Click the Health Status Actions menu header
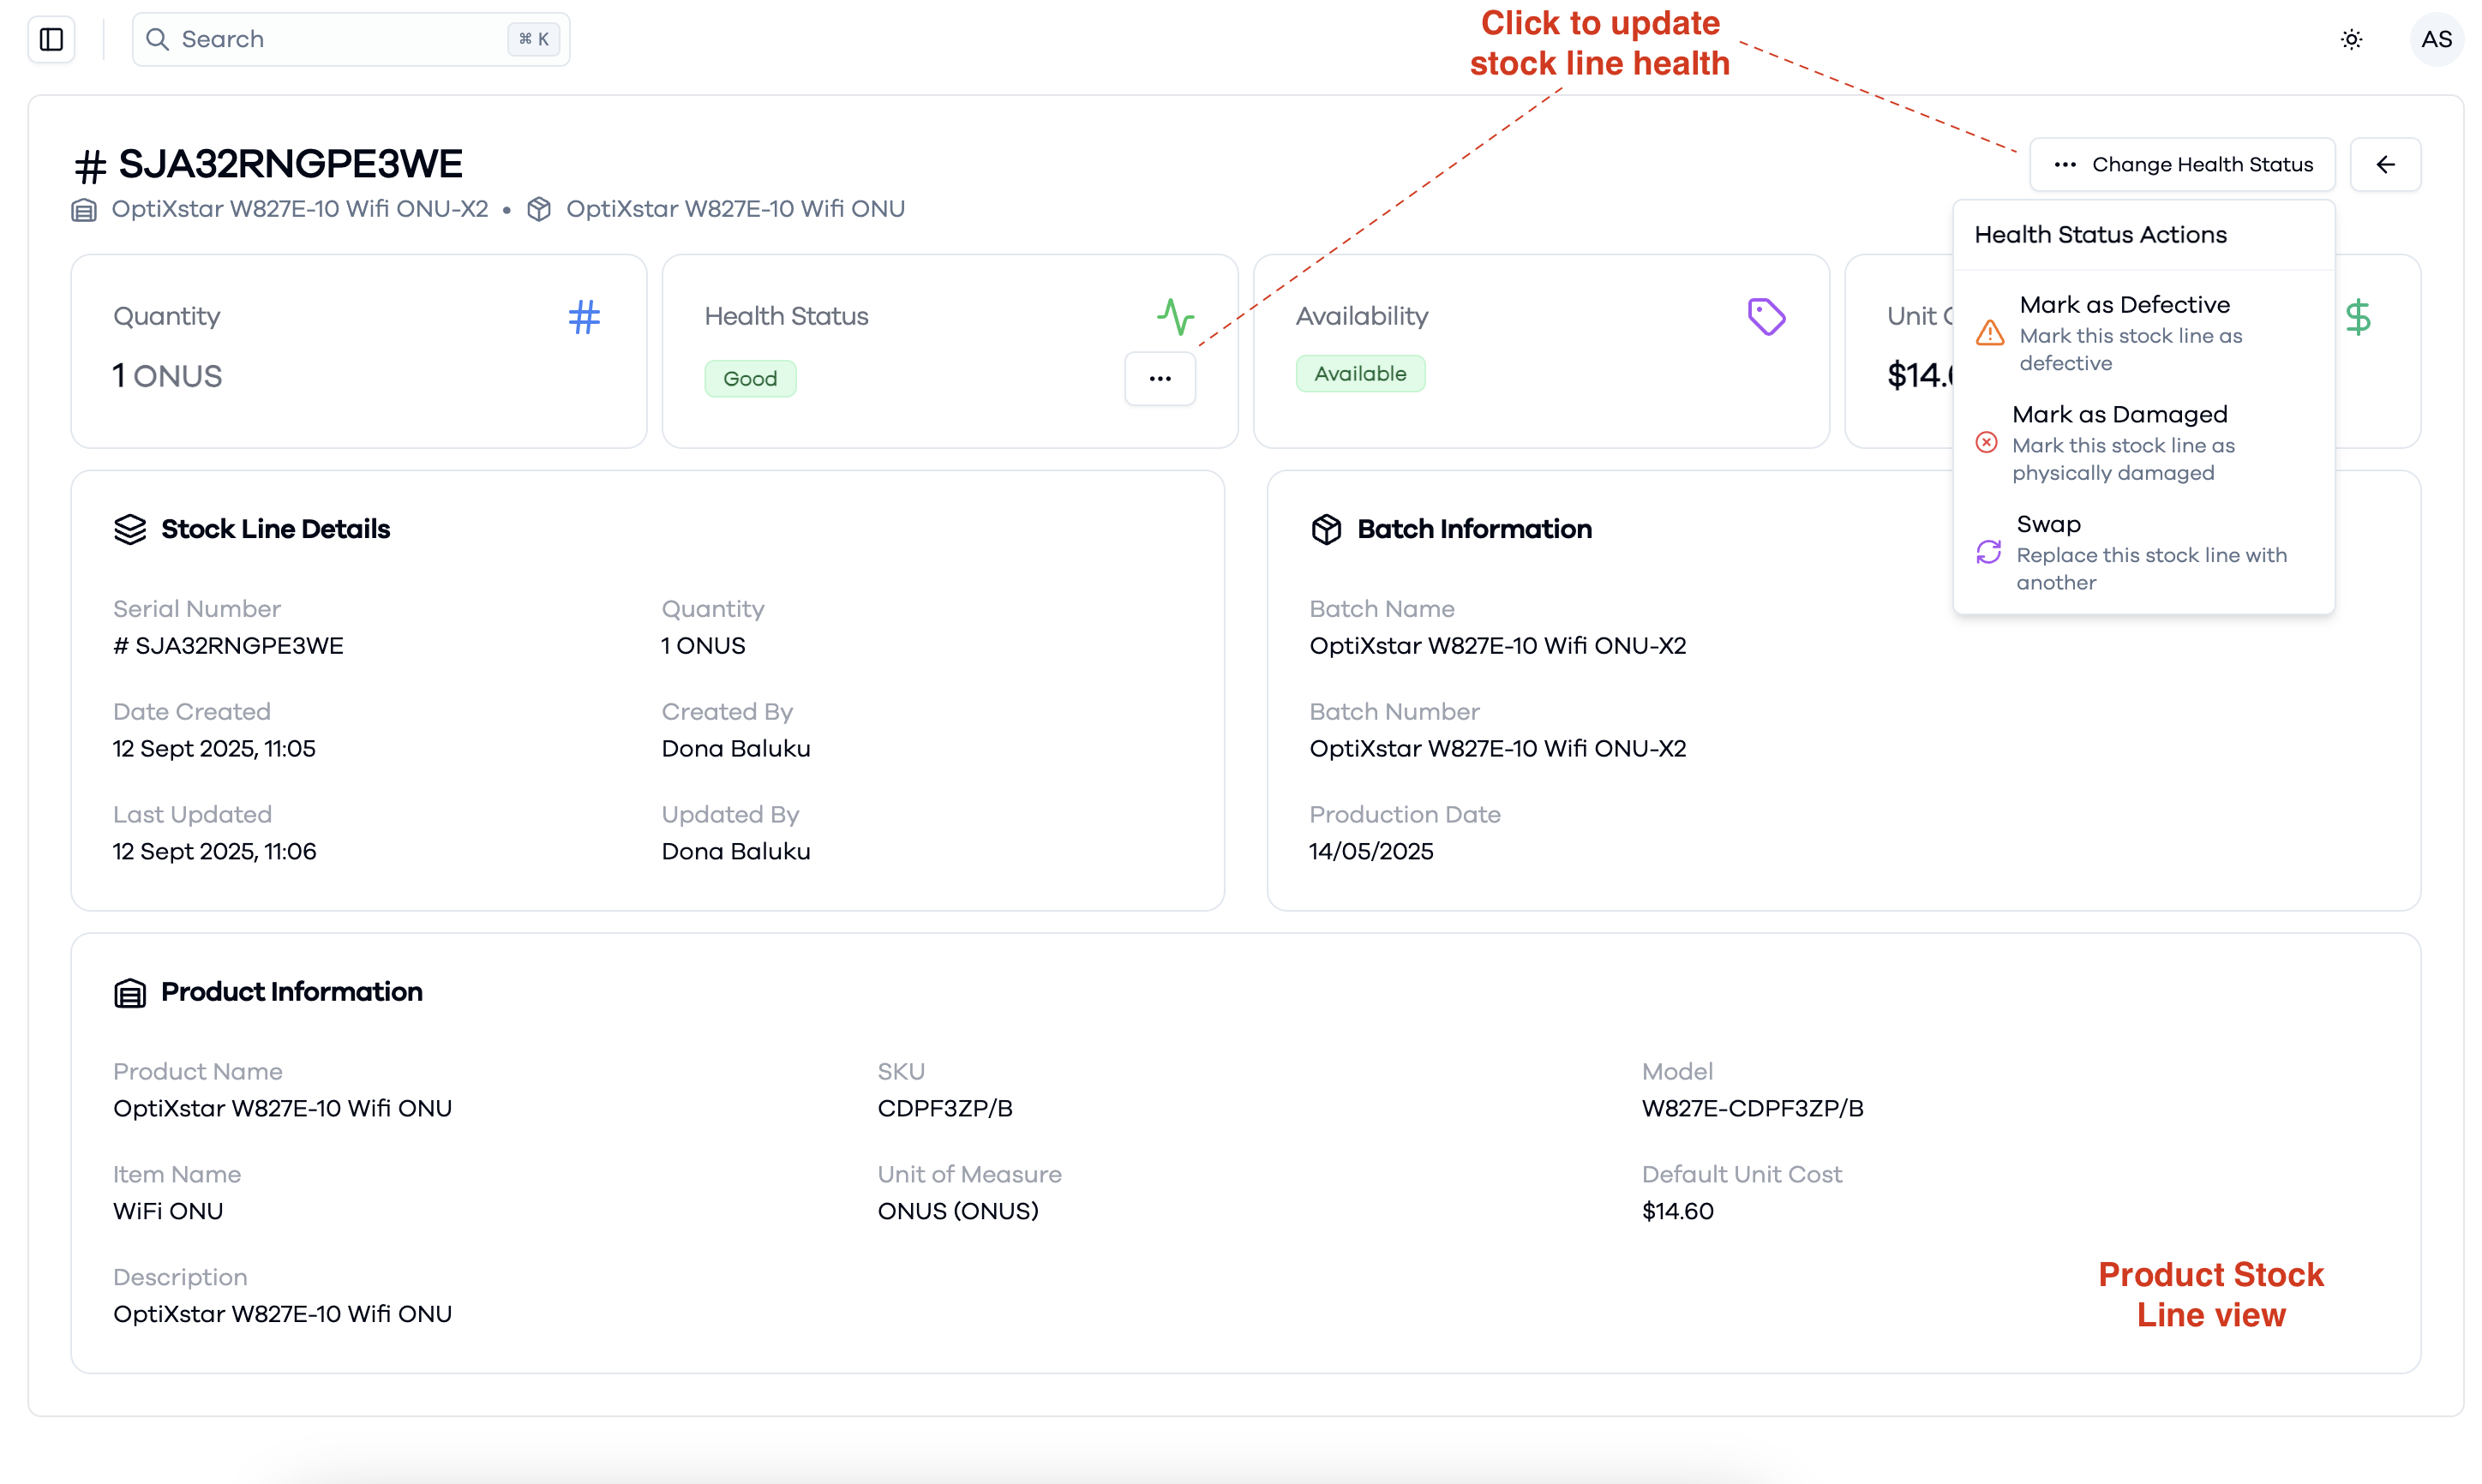The image size is (2482, 1484). pyautogui.click(x=2100, y=235)
